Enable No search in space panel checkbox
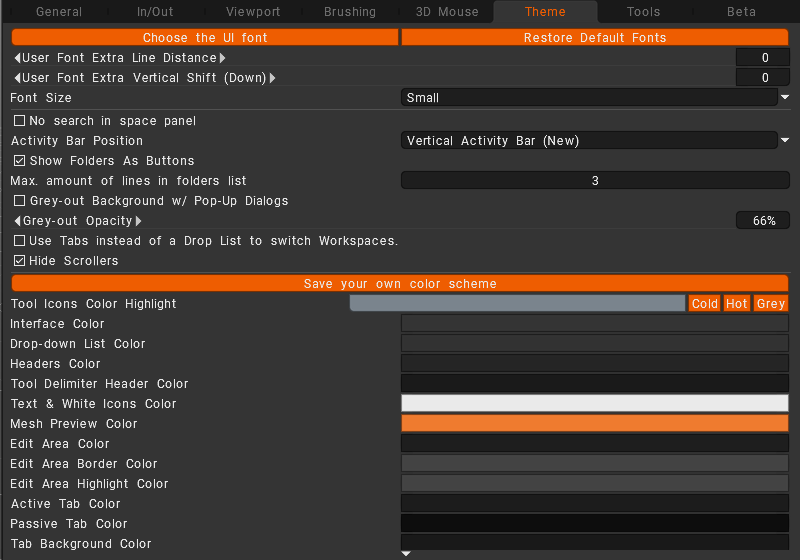 (19, 121)
